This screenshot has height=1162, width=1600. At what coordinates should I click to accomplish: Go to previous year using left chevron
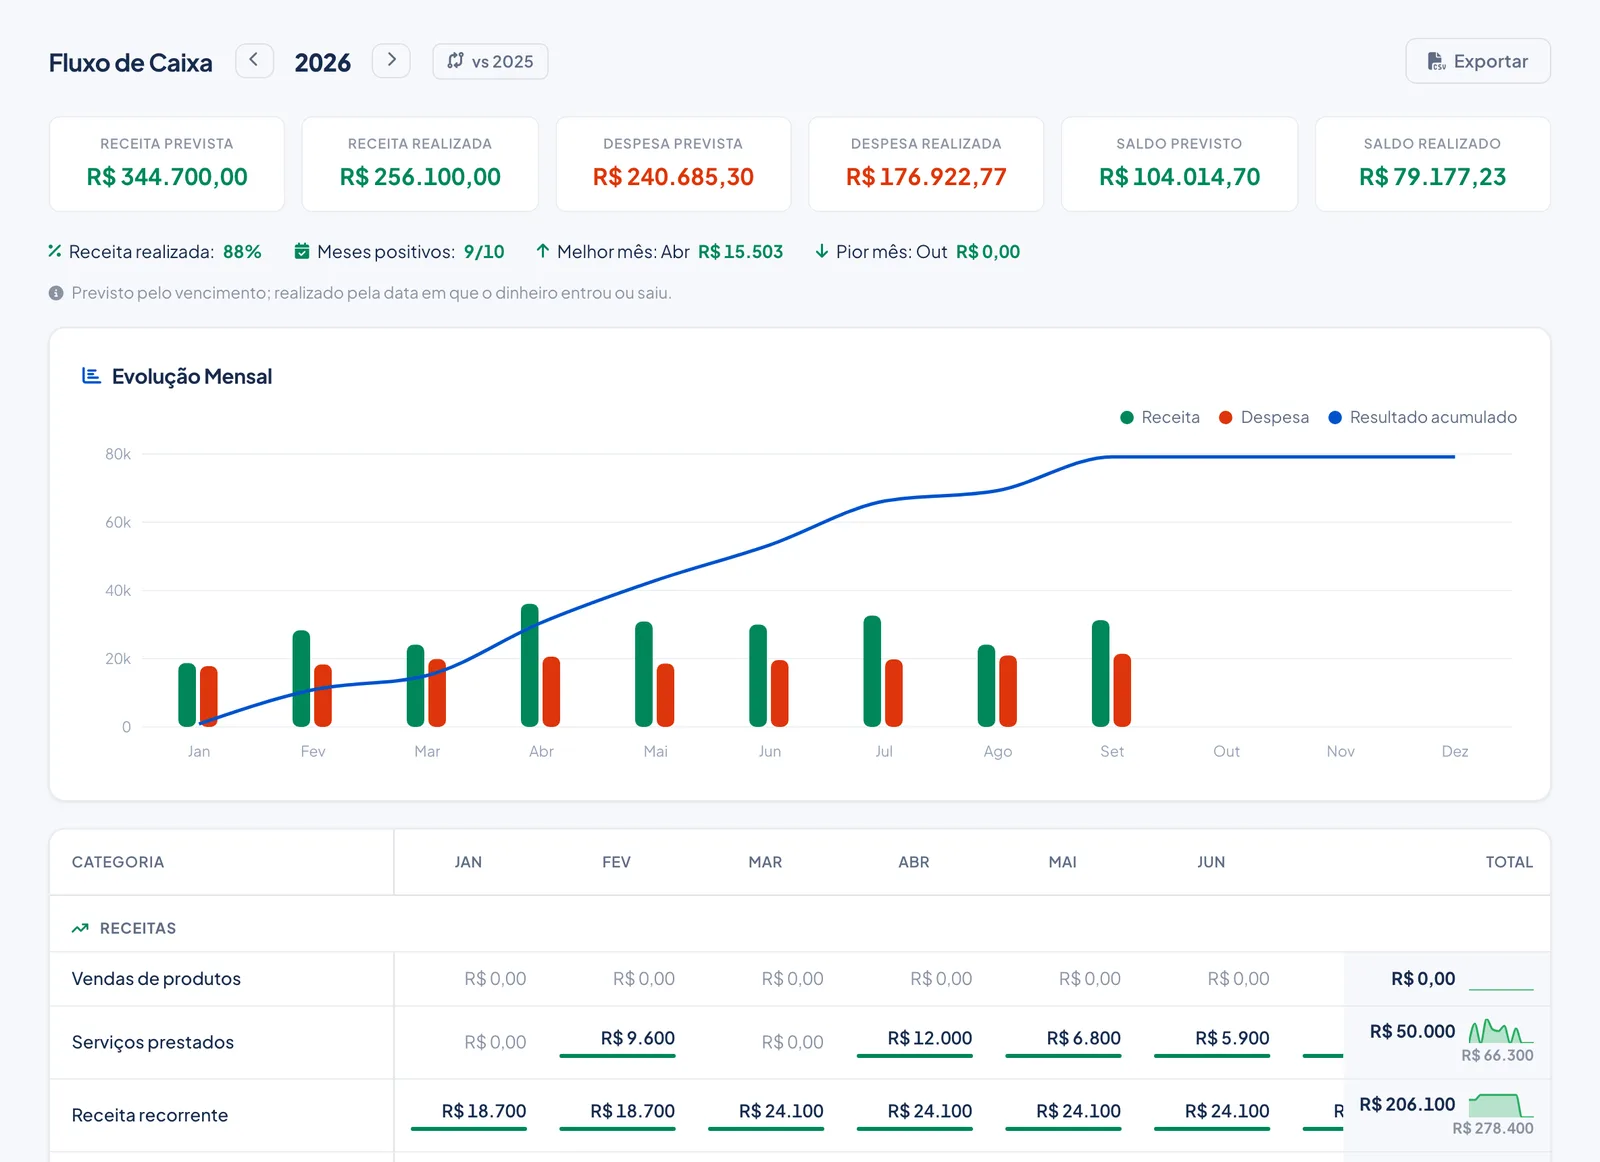(x=254, y=61)
